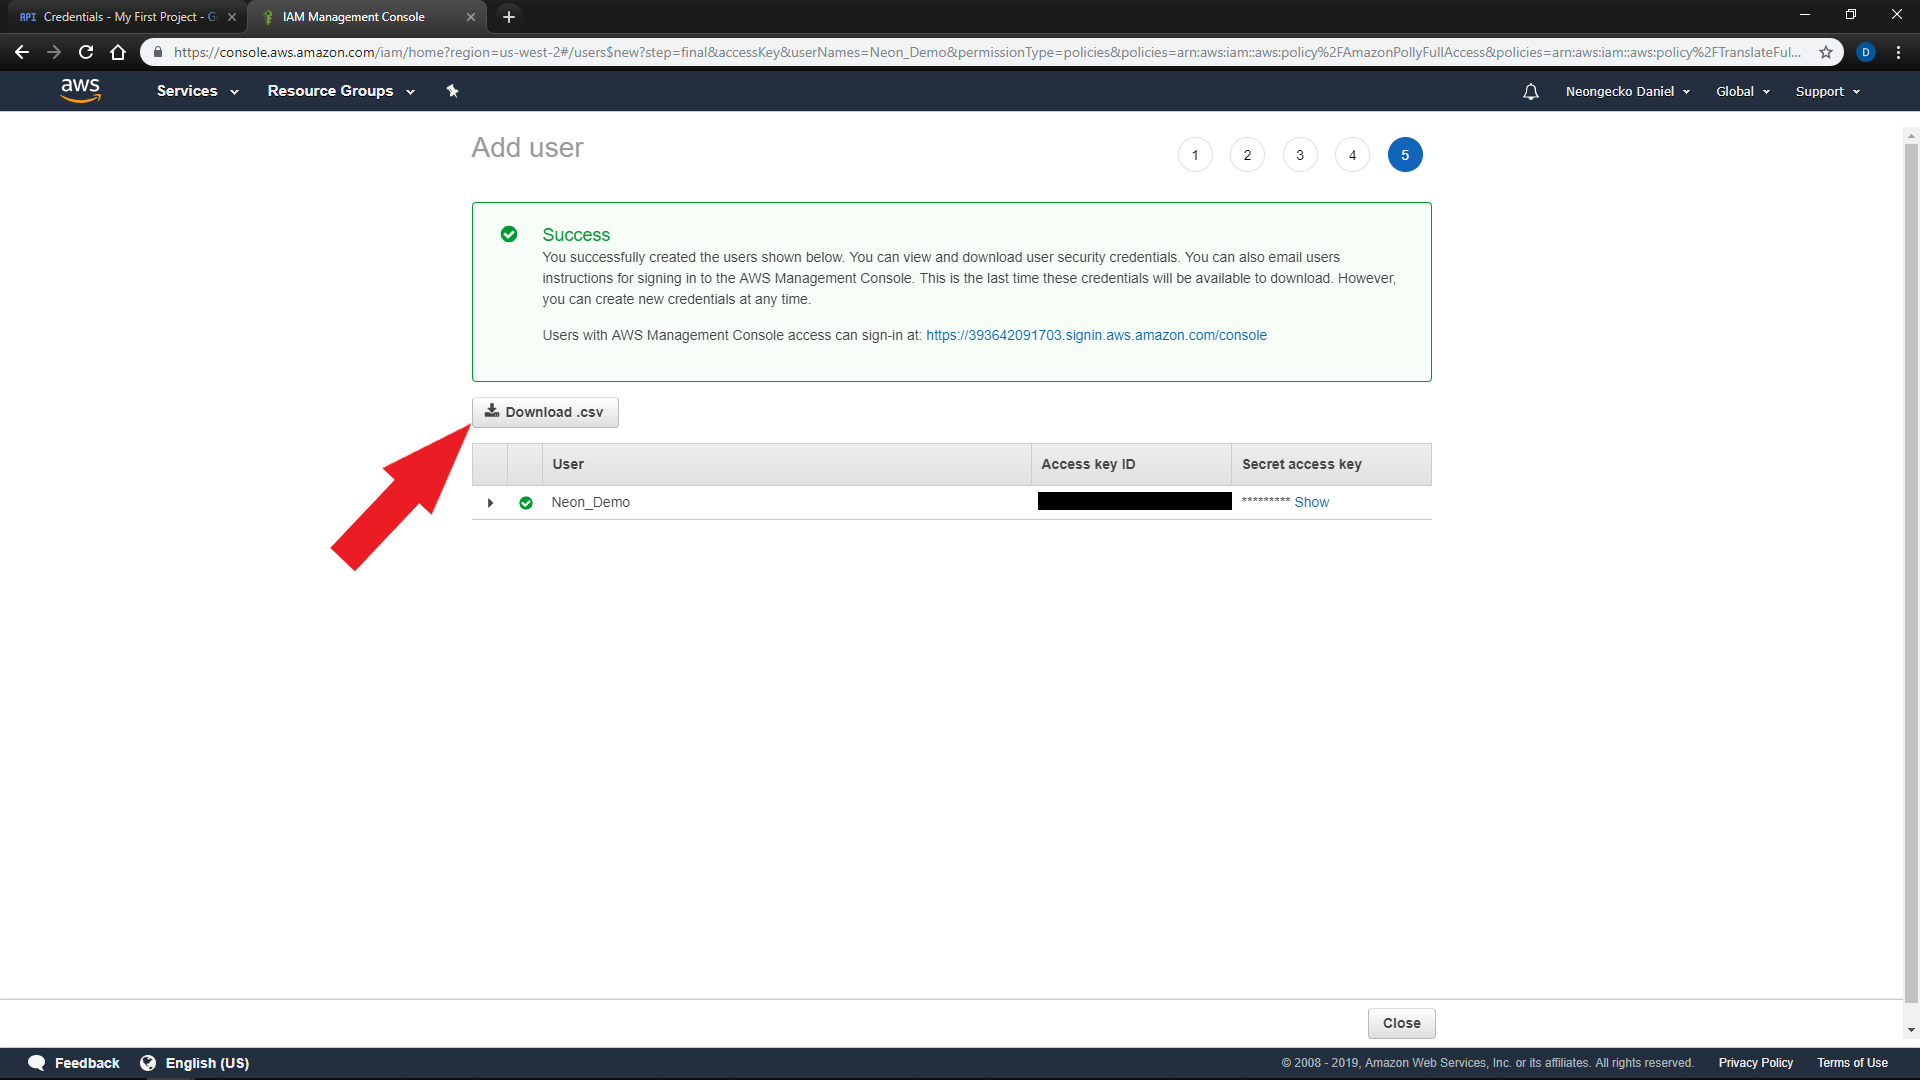Click the scrollbar down arrow

(x=1911, y=1030)
